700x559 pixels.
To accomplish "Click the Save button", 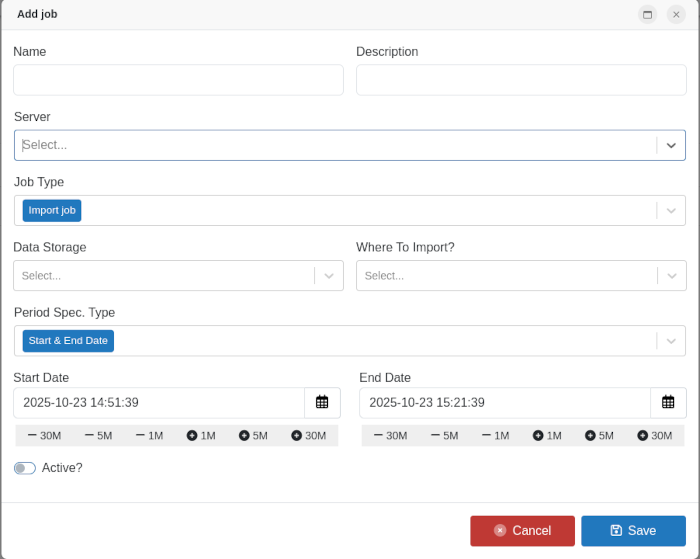I will (x=633, y=531).
